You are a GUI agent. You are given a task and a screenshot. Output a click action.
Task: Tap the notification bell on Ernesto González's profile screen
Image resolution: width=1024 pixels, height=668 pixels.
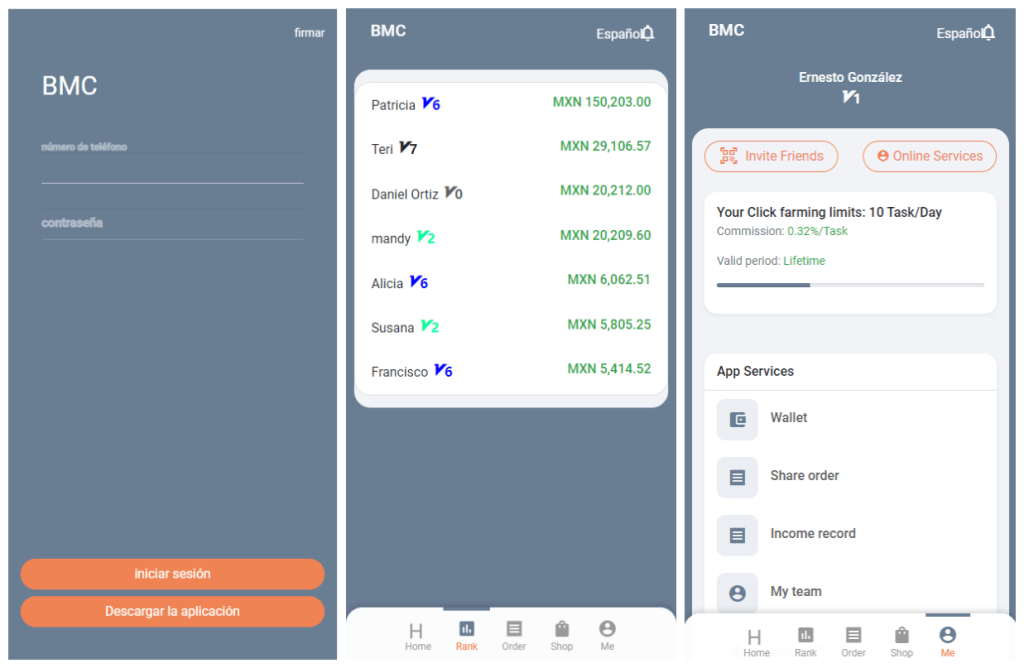[x=988, y=33]
